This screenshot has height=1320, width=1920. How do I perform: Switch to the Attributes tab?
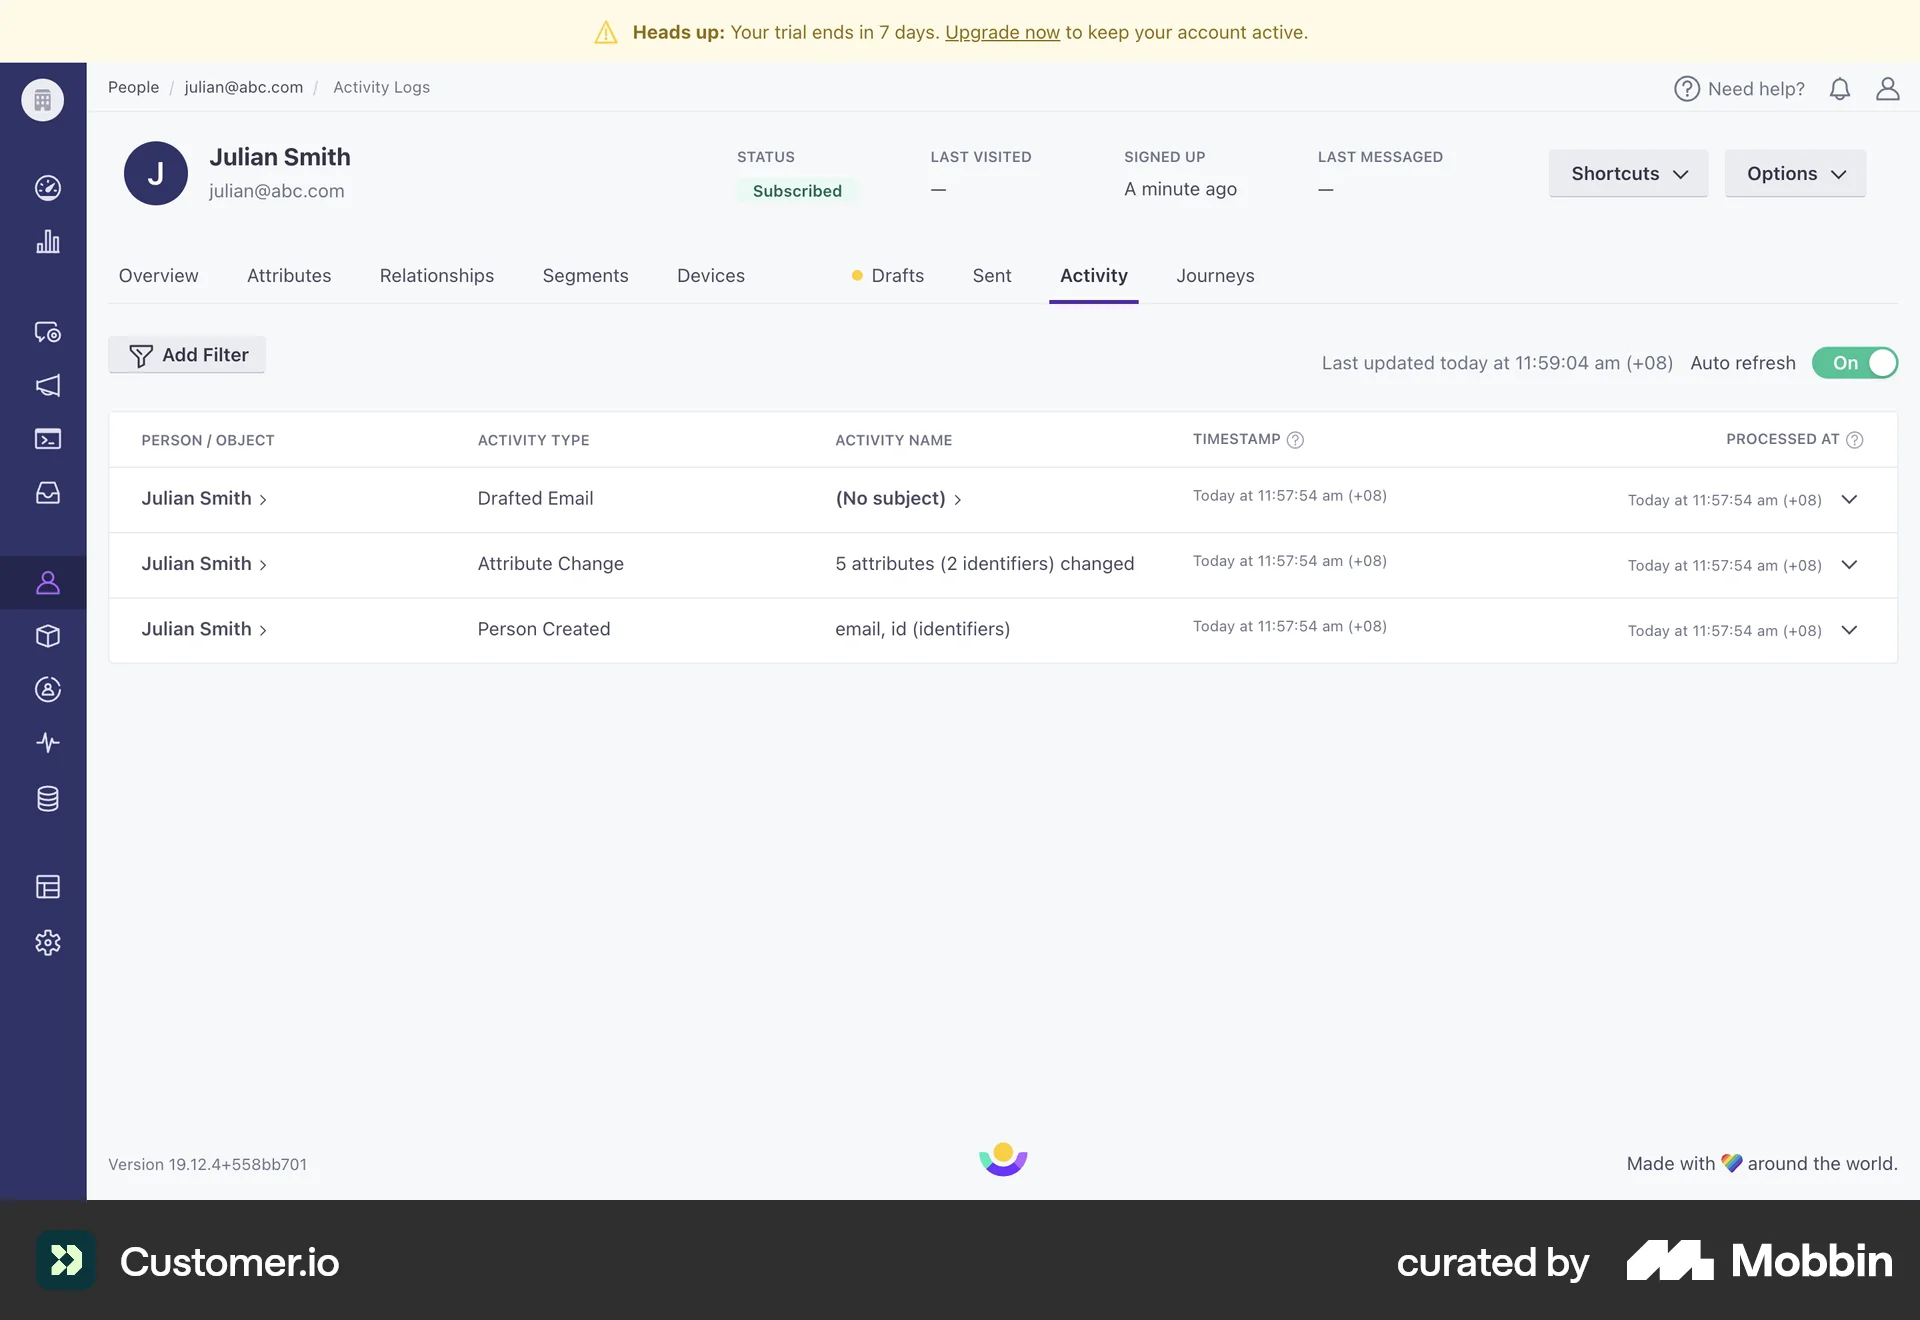click(289, 276)
